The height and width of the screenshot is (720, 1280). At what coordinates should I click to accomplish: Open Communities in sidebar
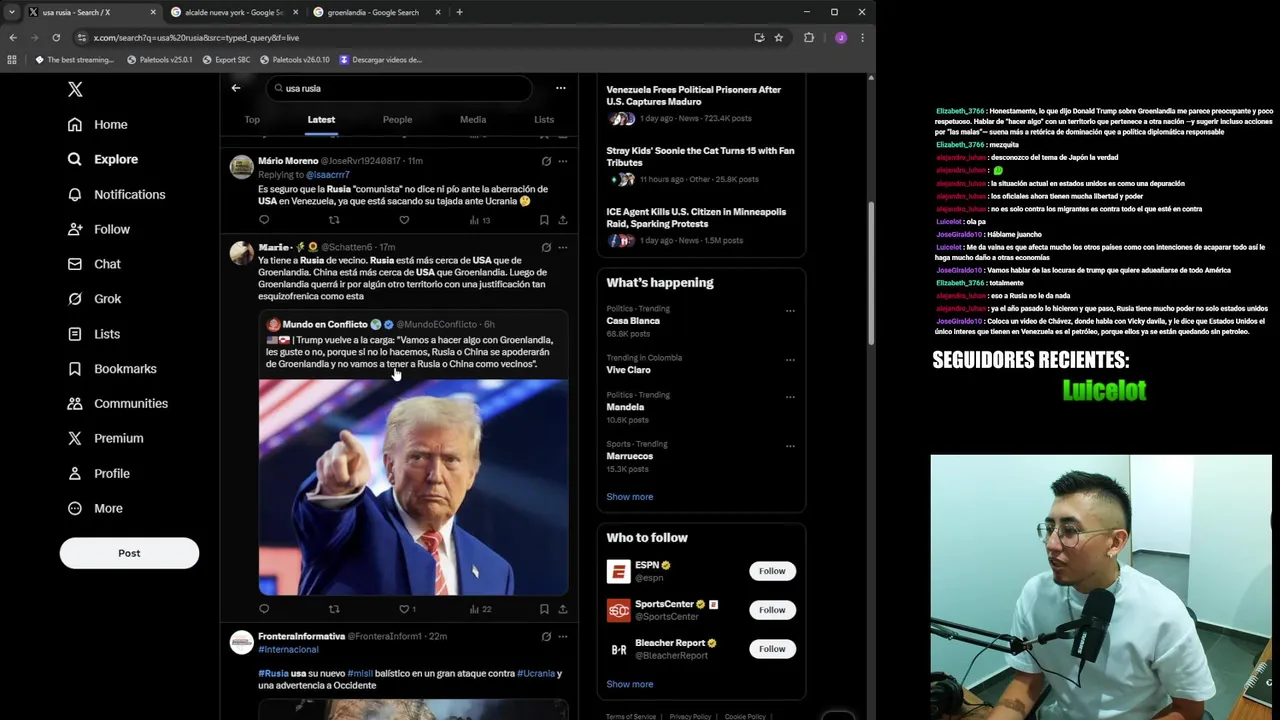click(117, 404)
